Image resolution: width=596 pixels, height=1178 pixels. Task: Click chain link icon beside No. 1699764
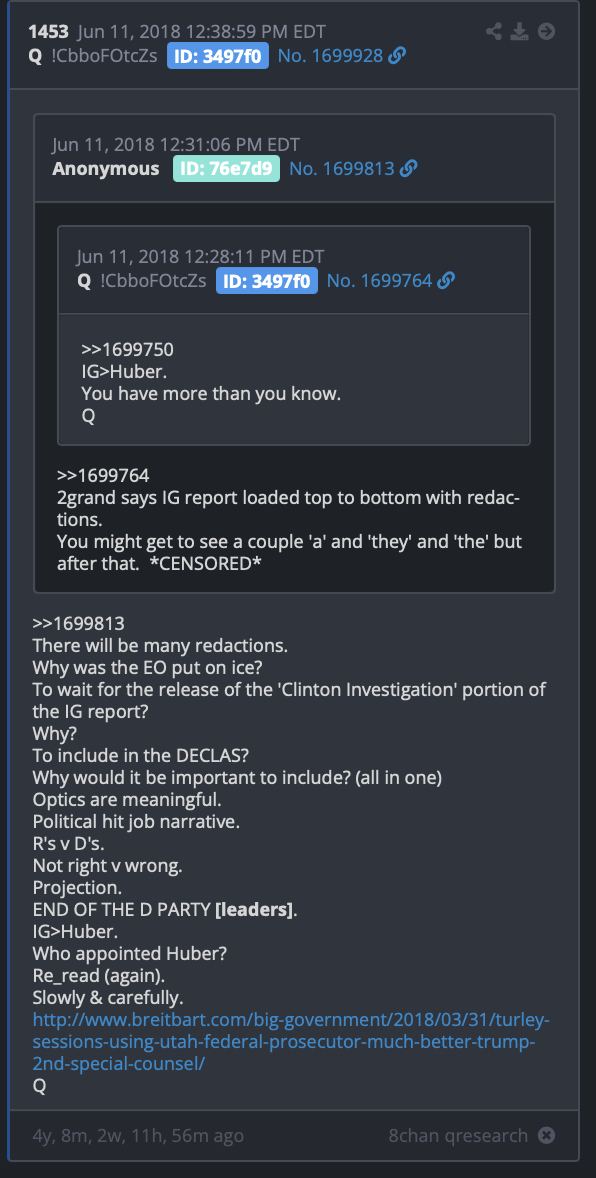(x=446, y=281)
